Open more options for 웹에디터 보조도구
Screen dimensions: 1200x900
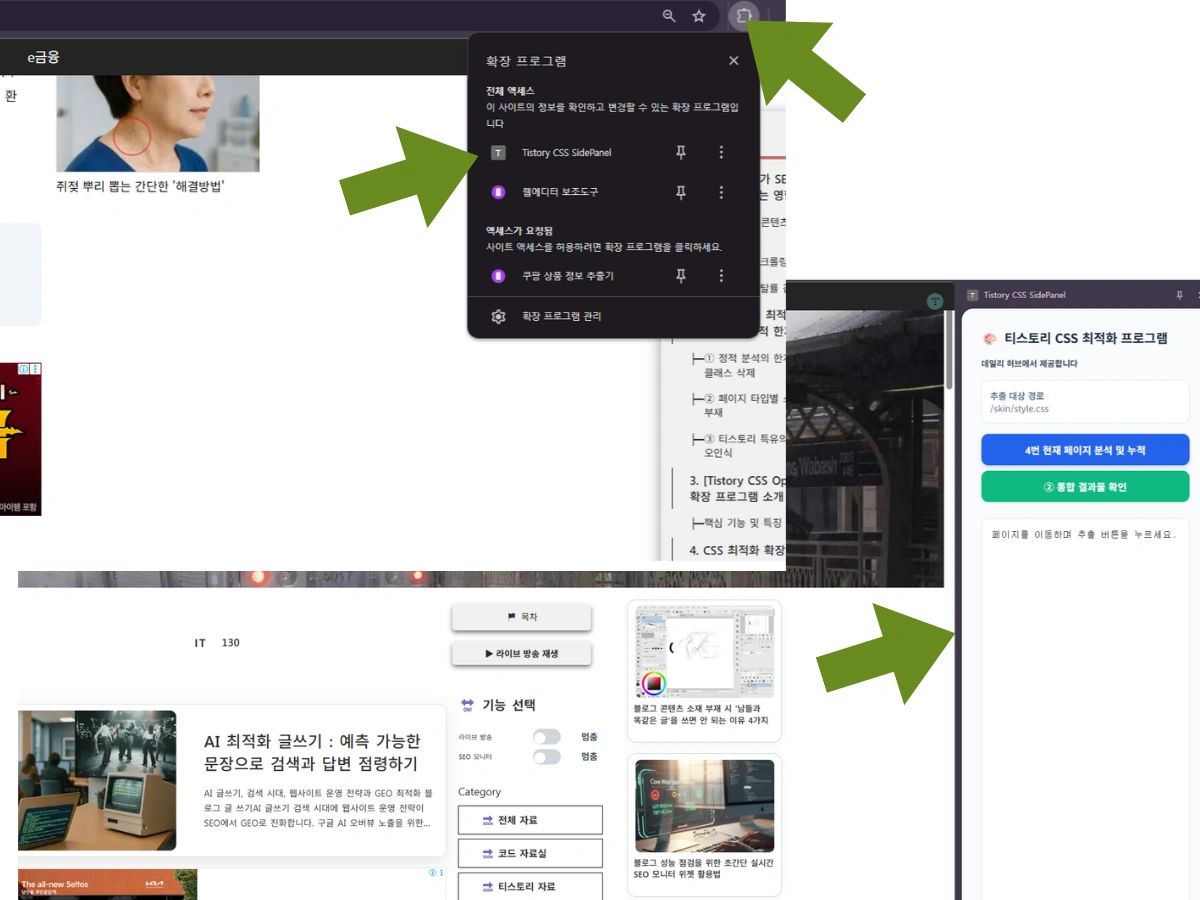click(x=721, y=192)
